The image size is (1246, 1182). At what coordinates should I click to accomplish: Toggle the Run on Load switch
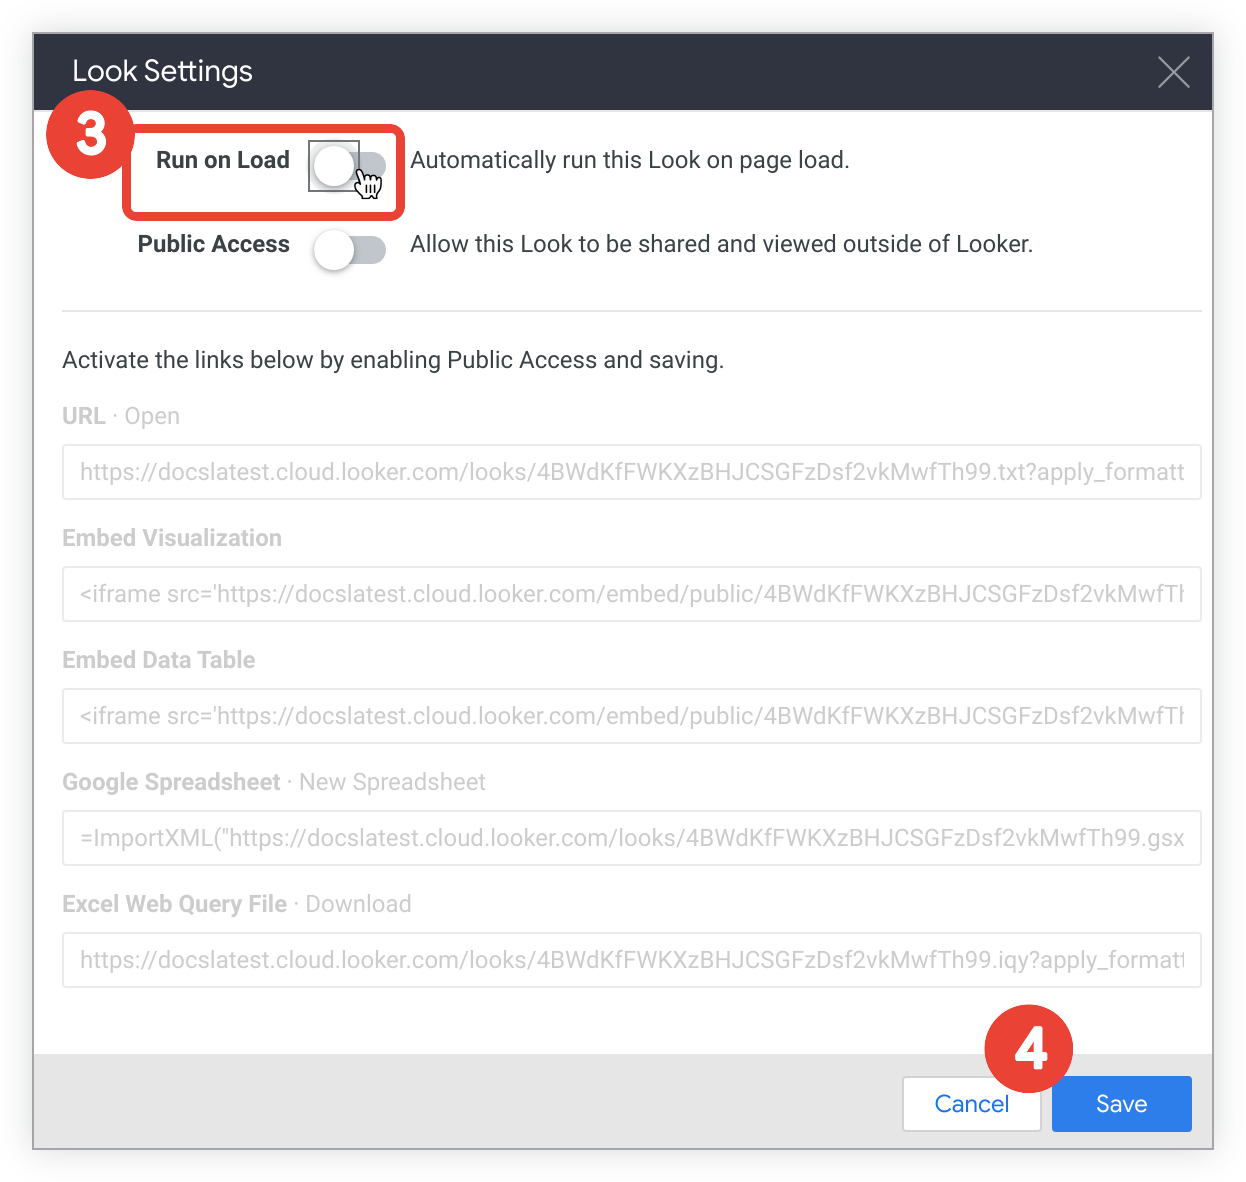coord(347,166)
